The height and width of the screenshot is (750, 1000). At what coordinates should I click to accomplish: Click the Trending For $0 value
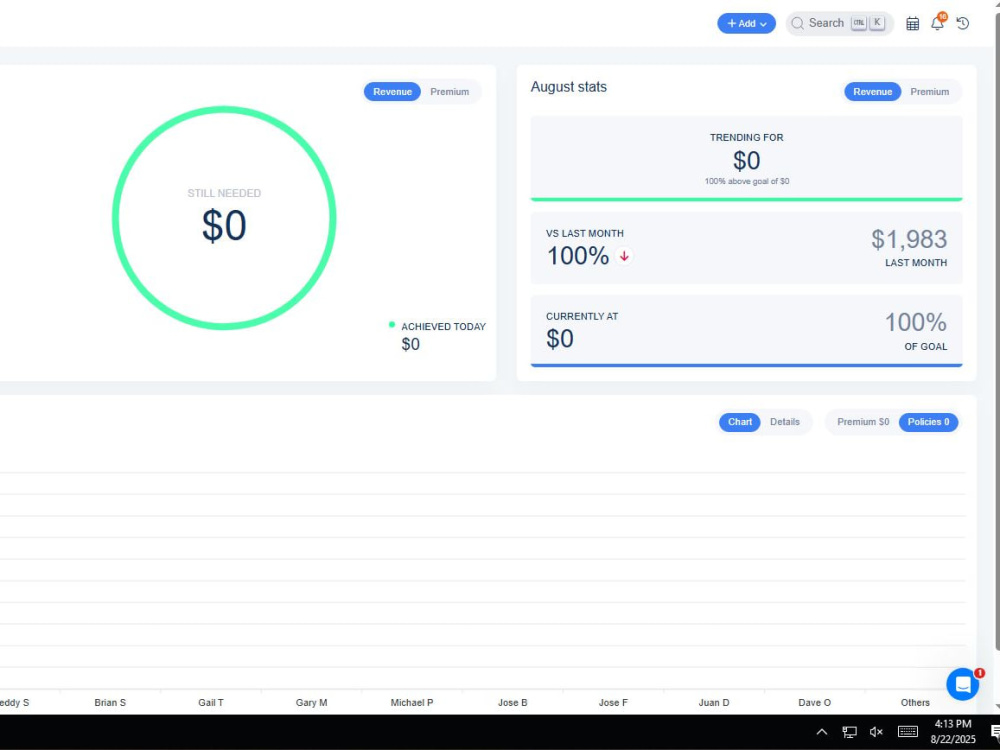pyautogui.click(x=746, y=161)
